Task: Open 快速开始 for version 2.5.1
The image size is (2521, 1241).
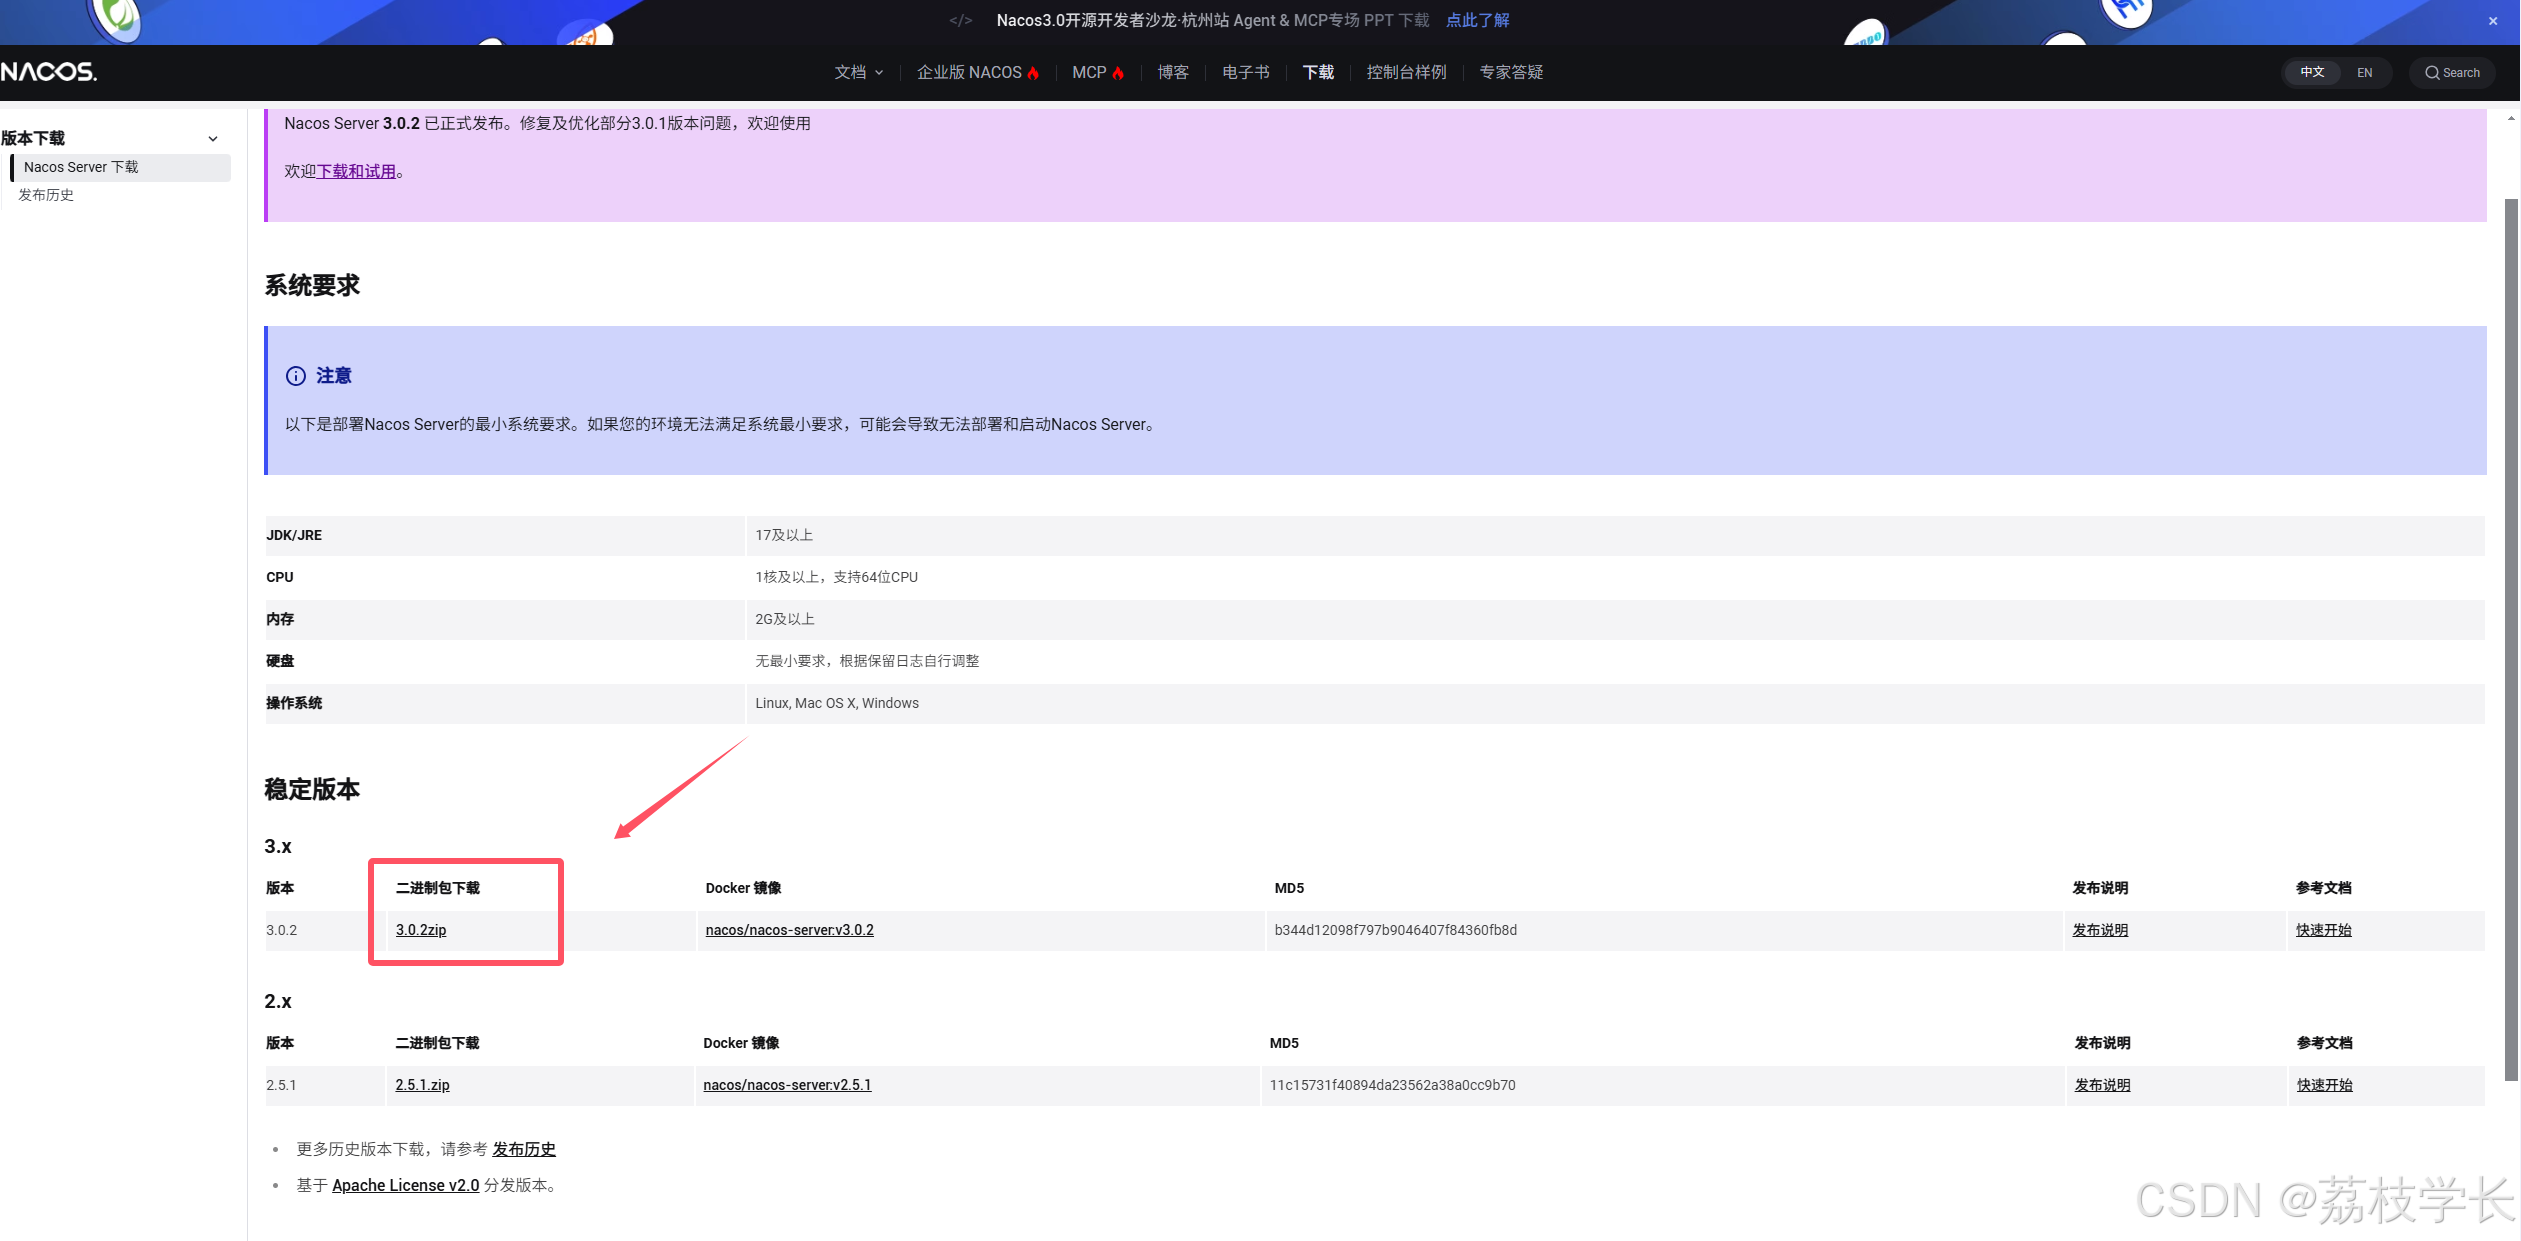Action: coord(2325,1085)
